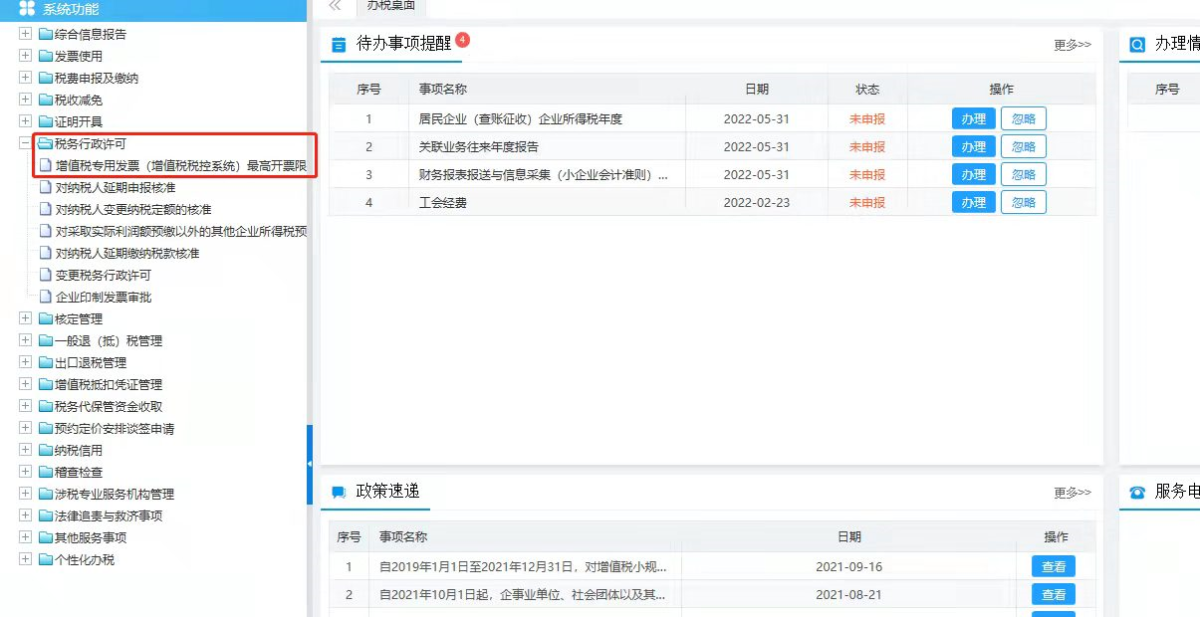1200x617 pixels.
Task: Click the 综合信息报告 folder icon
Action: [x=45, y=34]
